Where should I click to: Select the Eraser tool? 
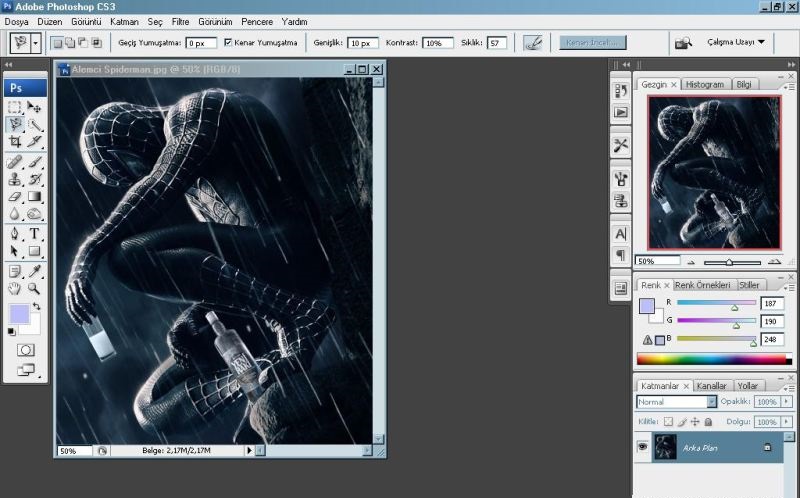(x=15, y=196)
